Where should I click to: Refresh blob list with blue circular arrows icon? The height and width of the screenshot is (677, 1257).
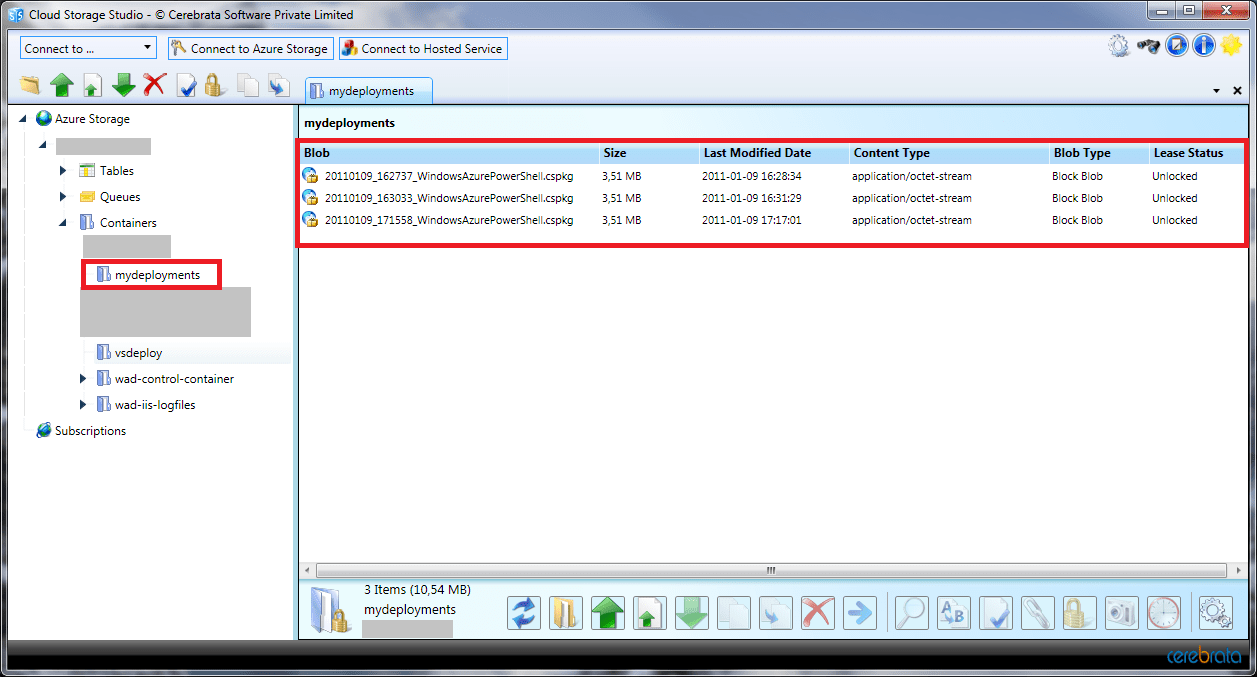pos(524,612)
